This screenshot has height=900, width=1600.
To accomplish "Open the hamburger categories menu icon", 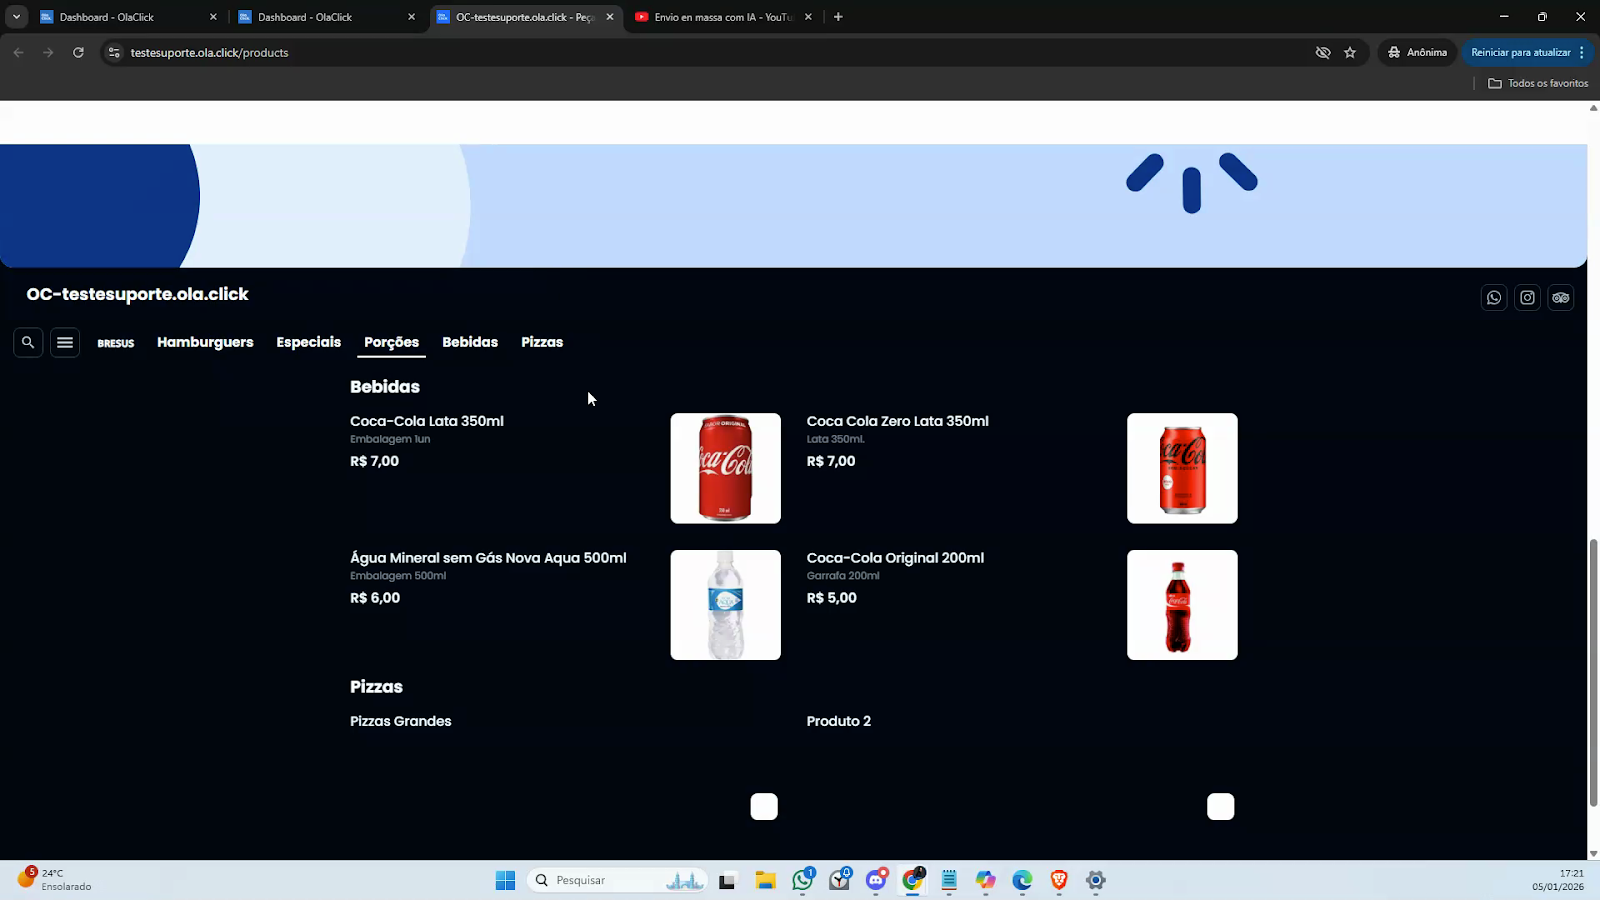I will coord(65,343).
